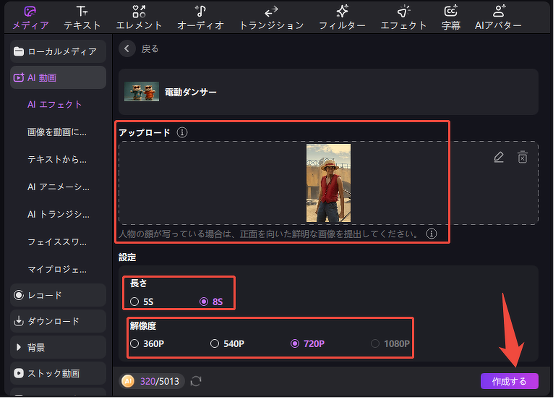Open the テキスト tab

pyautogui.click(x=82, y=18)
